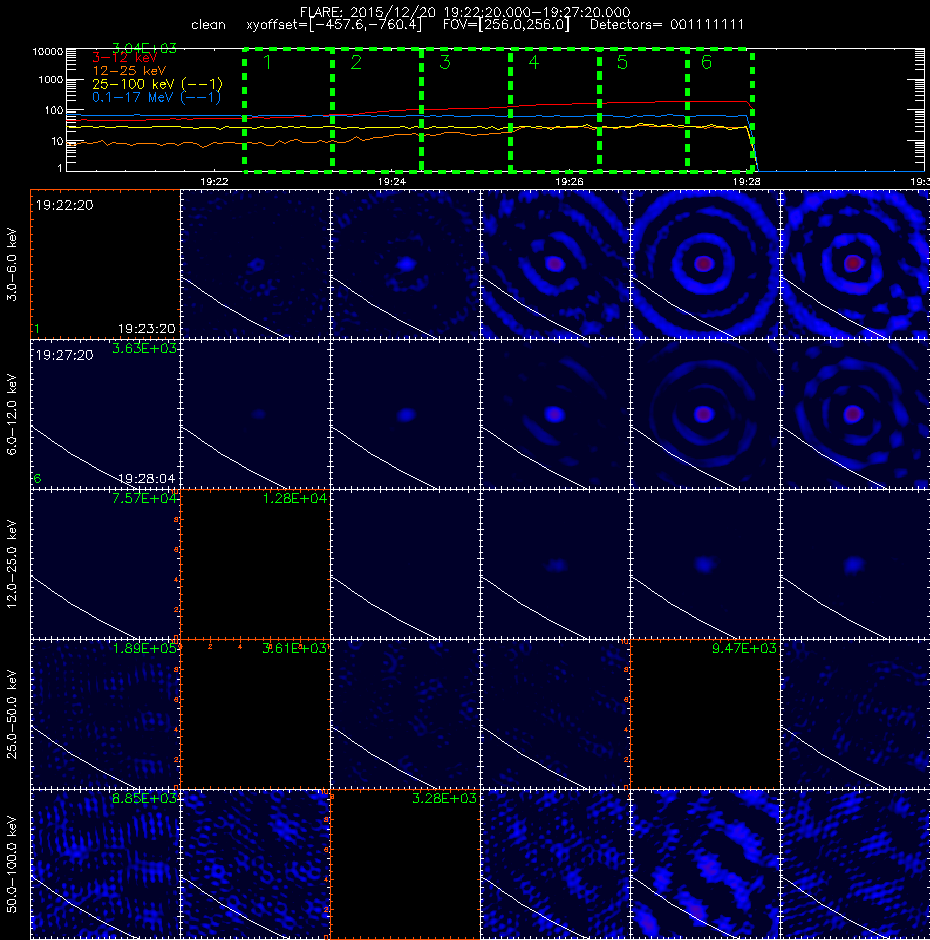Open the 6.0-12.0 keV image for interval 6
Viewport: 930px width, 940px height.
856,414
